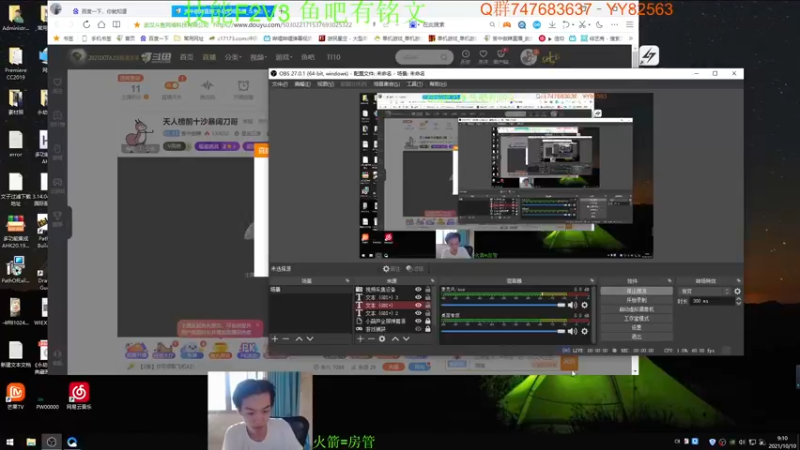Switch to the 百度一下 browser tab
800x450 pixels.
pyautogui.click(x=102, y=11)
